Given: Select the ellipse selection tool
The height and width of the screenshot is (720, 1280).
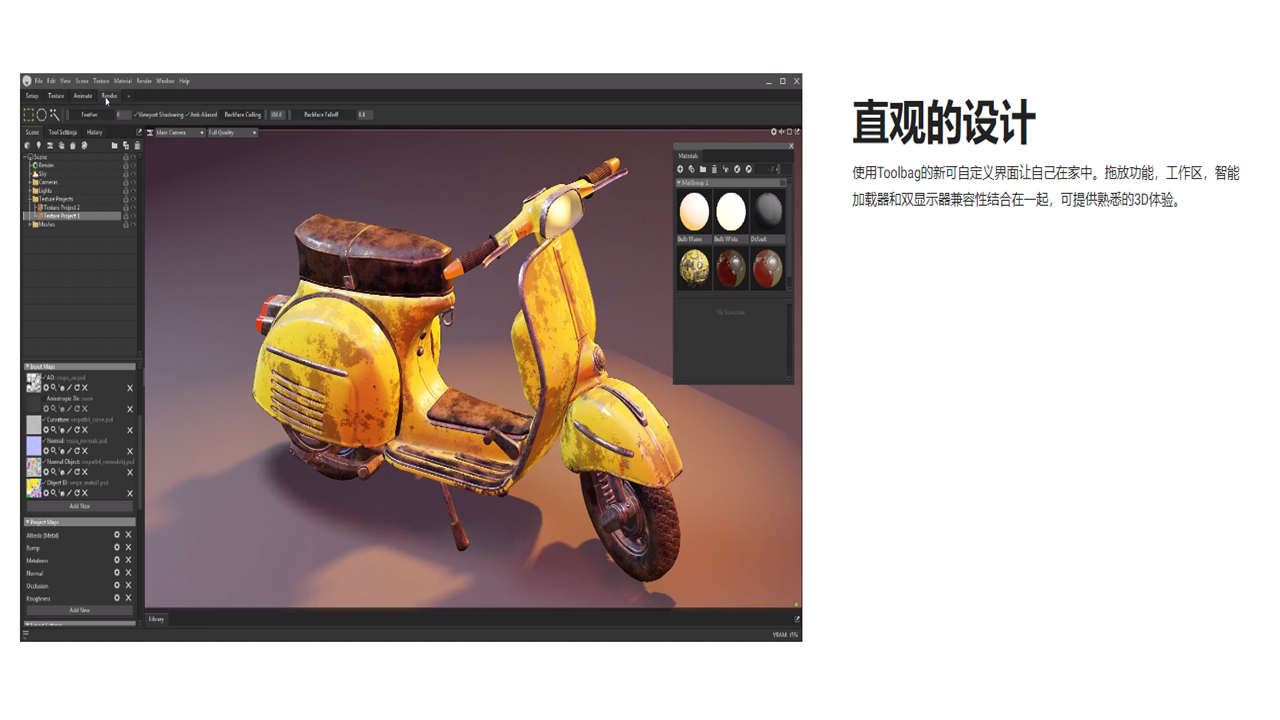Looking at the screenshot, I should coord(42,115).
